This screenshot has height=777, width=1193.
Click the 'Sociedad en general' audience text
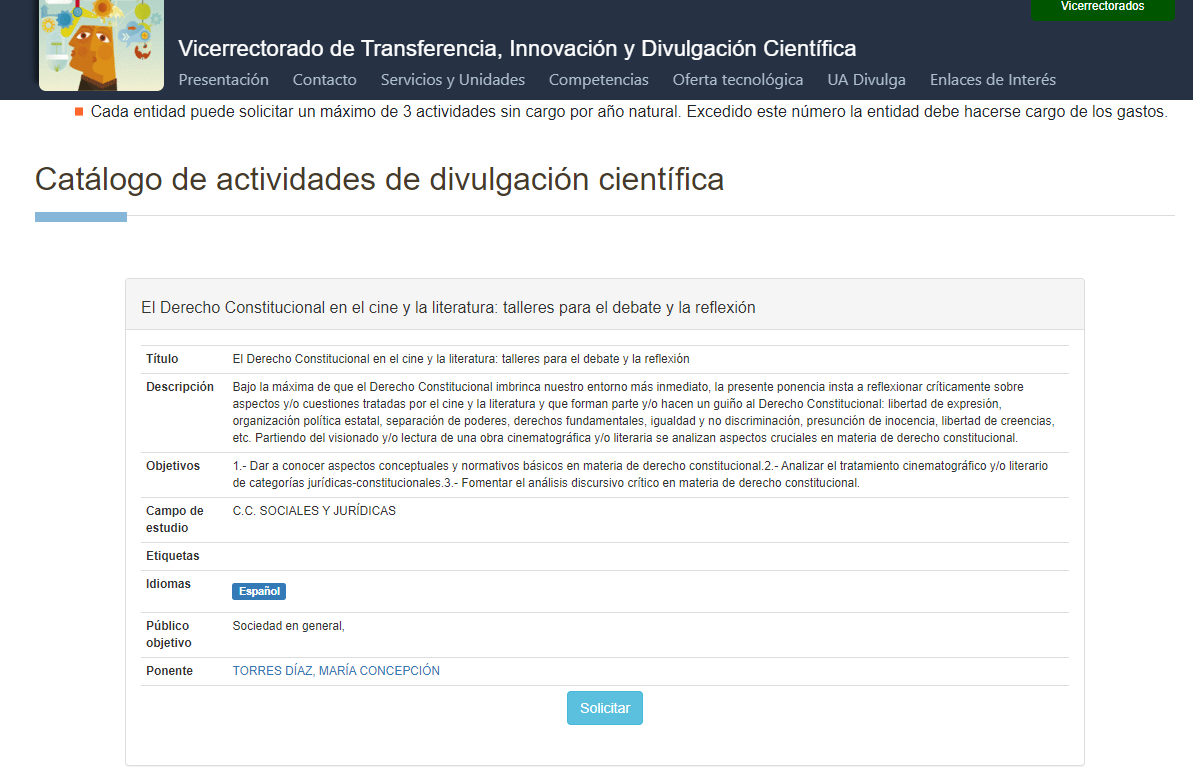(288, 626)
